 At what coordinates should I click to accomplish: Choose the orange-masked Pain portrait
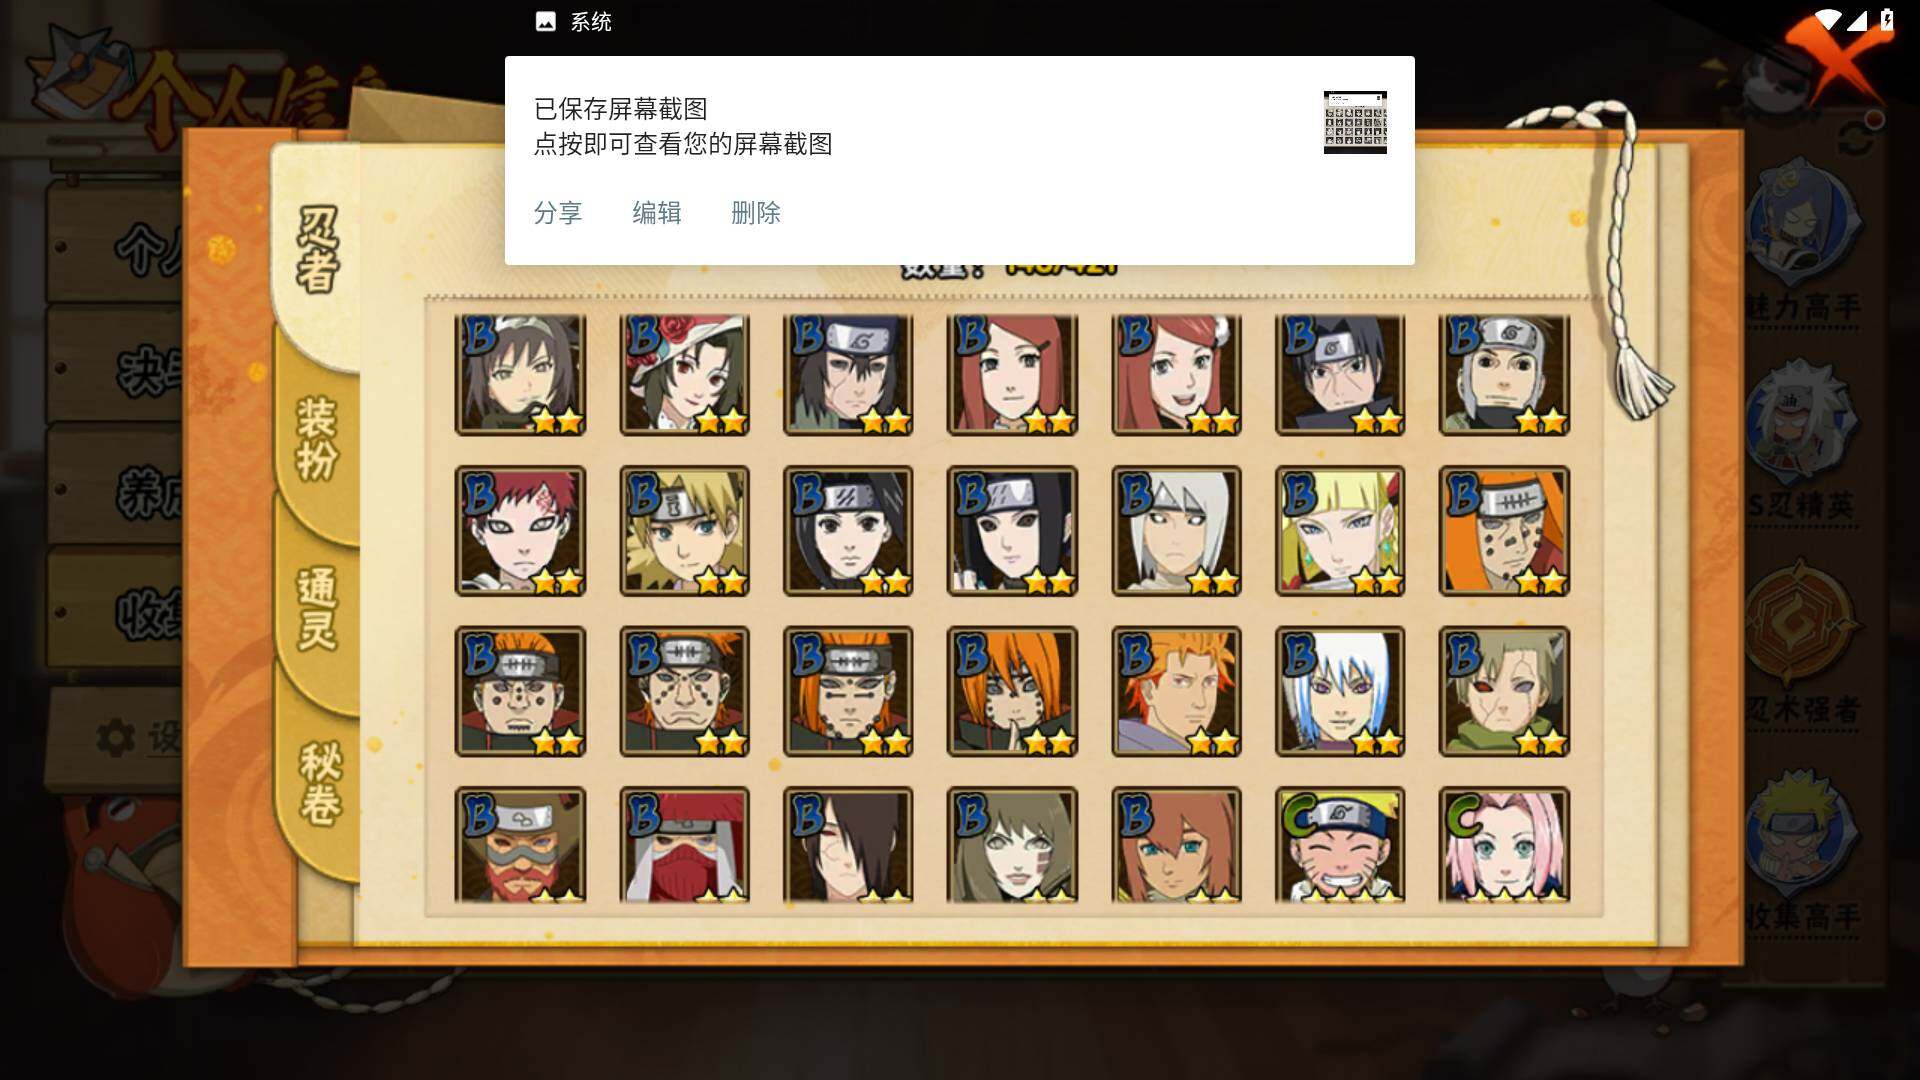pyautogui.click(x=1504, y=531)
